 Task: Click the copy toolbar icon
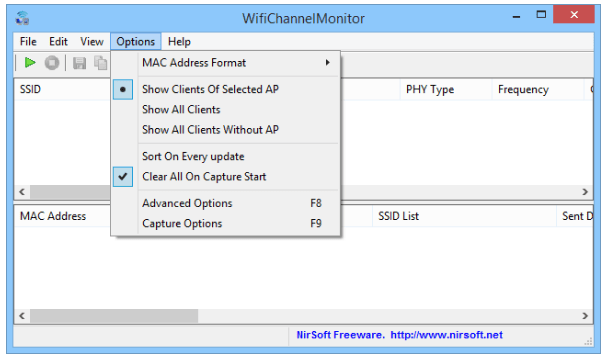pos(101,63)
